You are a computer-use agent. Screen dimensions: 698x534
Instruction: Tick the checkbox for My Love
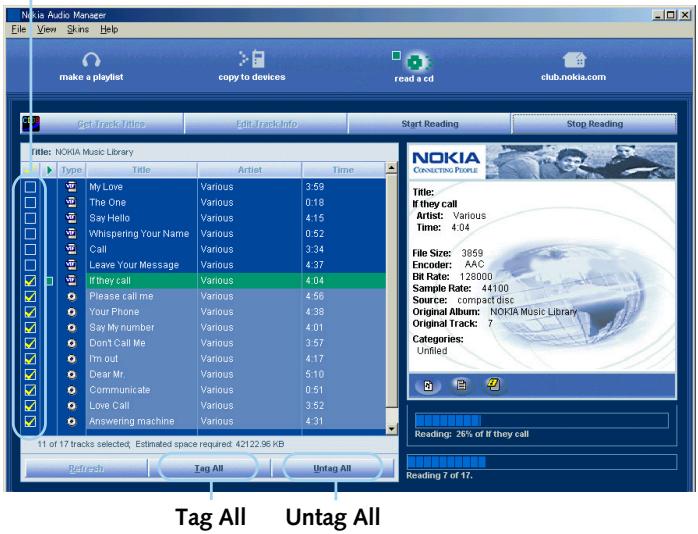pyautogui.click(x=30, y=187)
